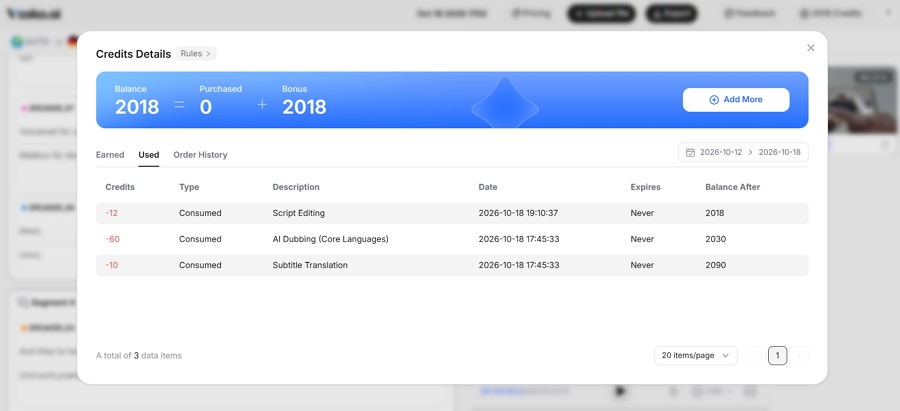Click balance after value 2018 in table

click(x=715, y=214)
